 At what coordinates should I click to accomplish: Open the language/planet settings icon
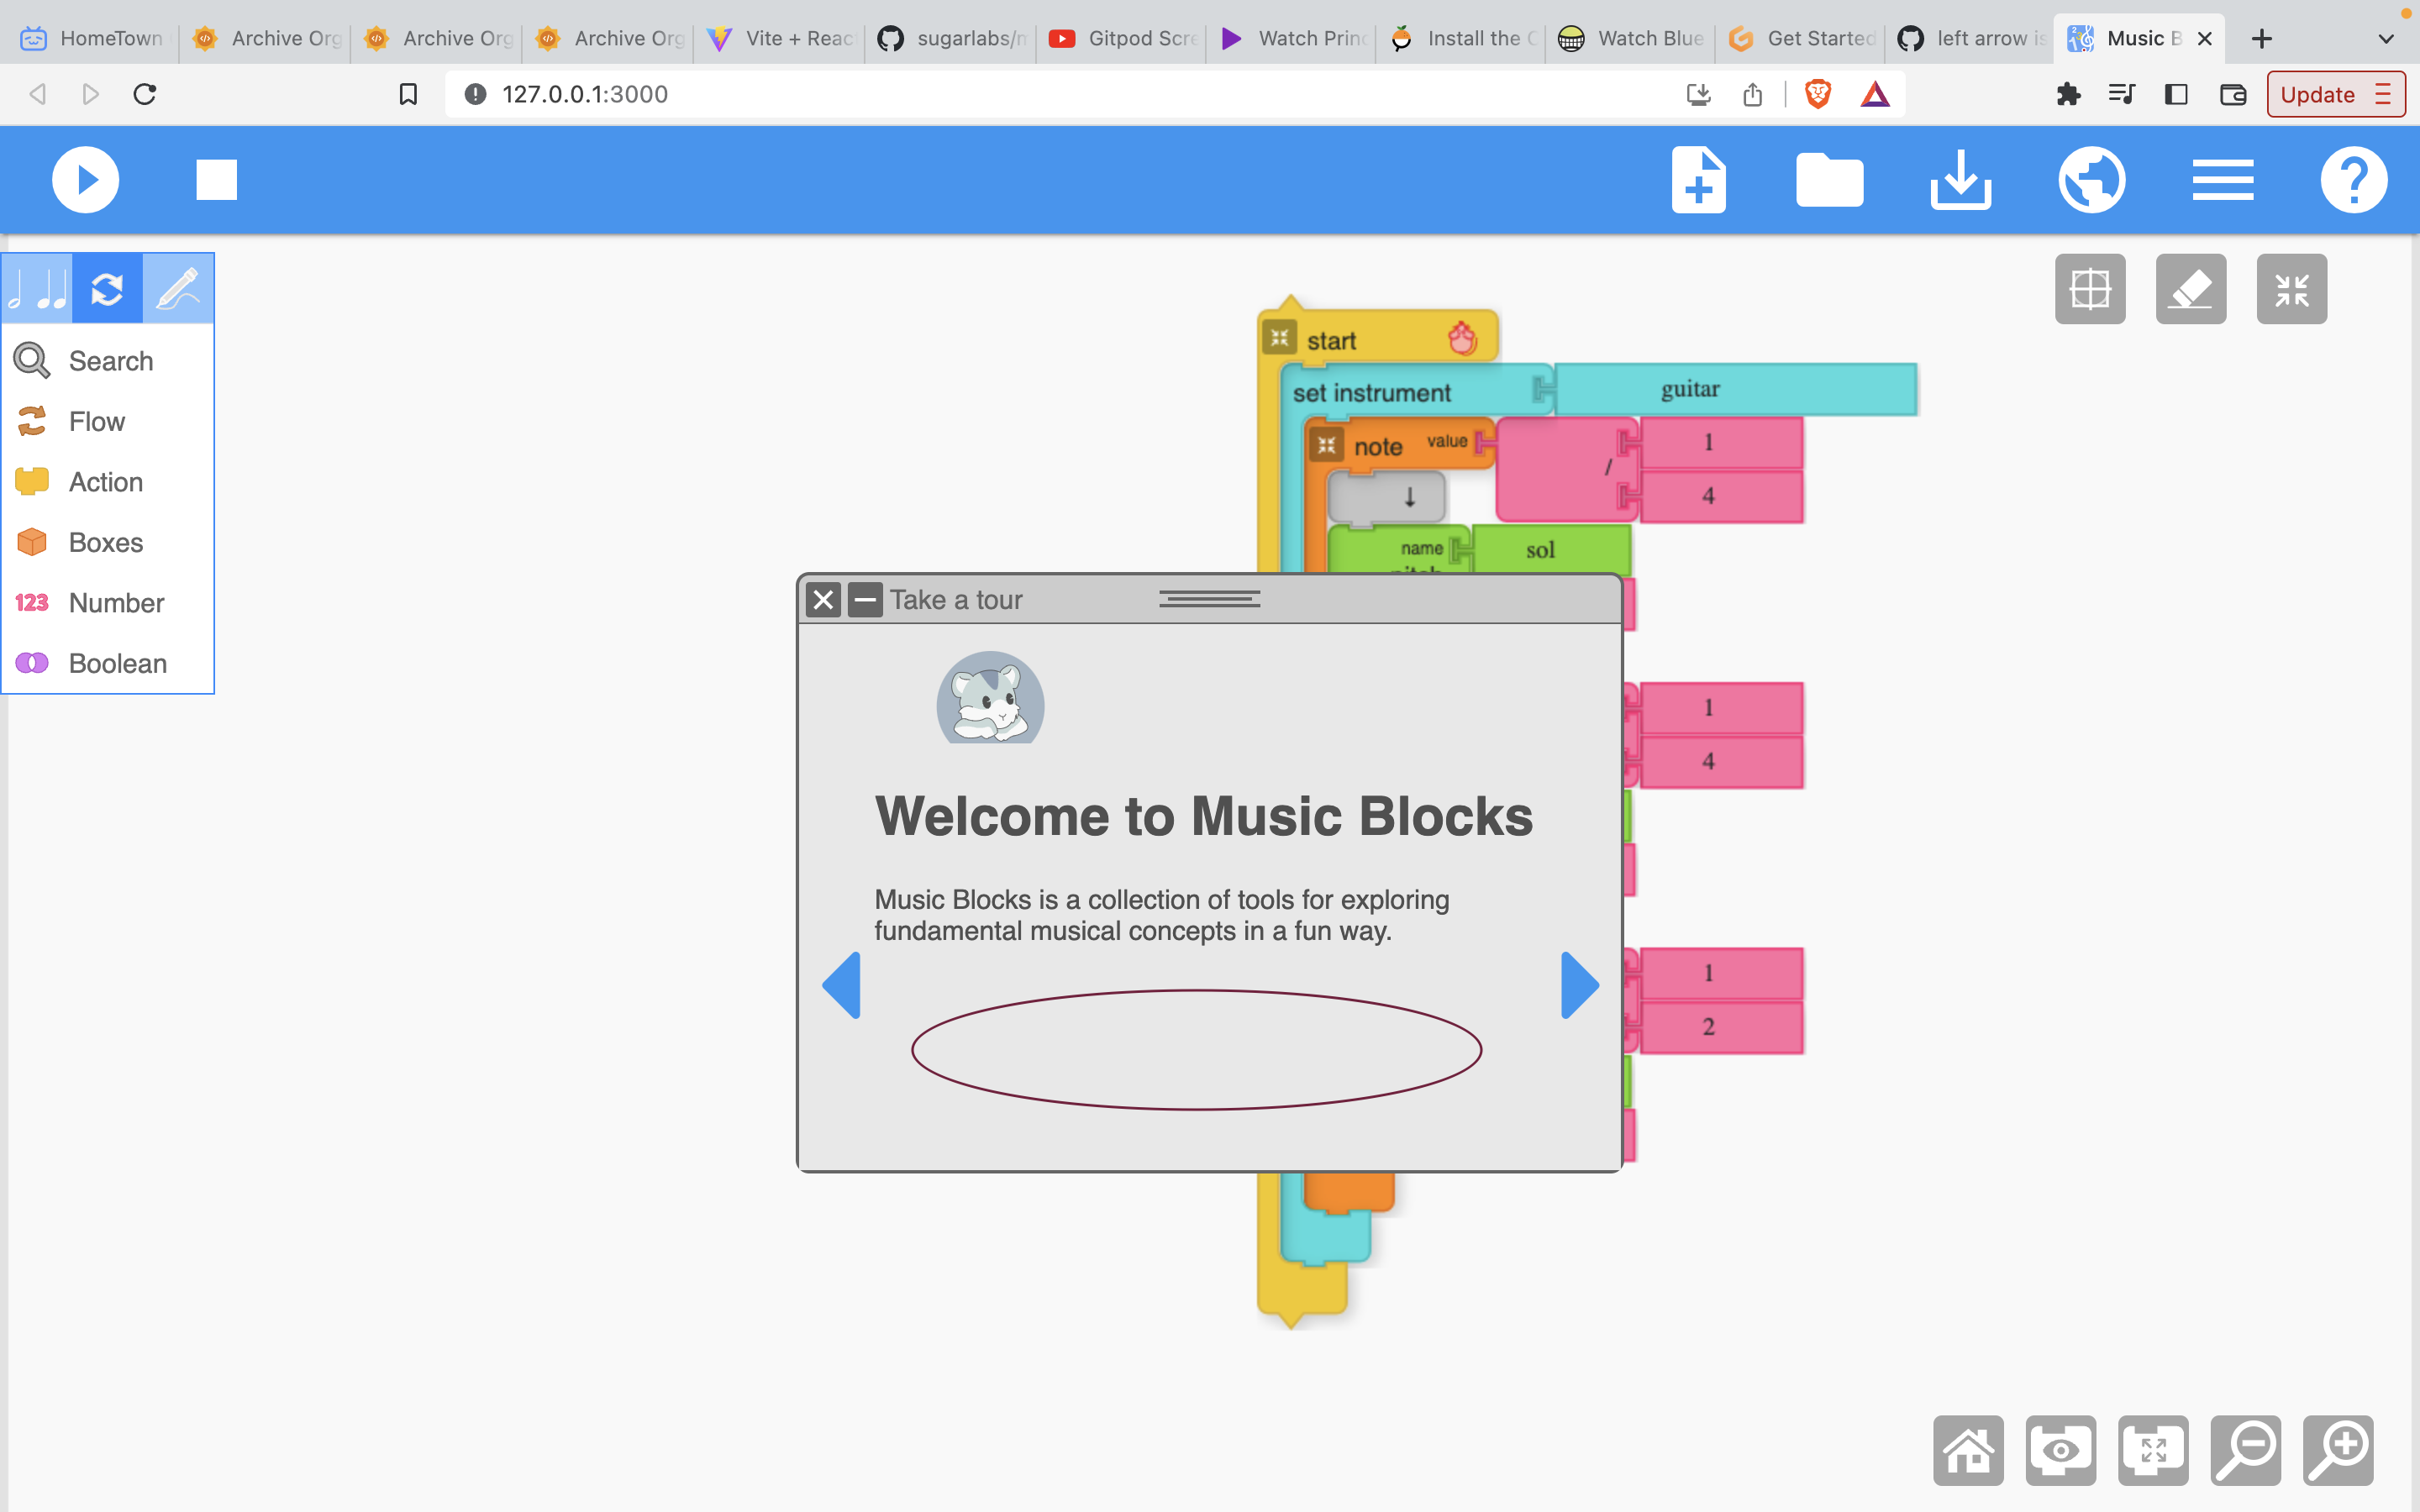click(2091, 180)
